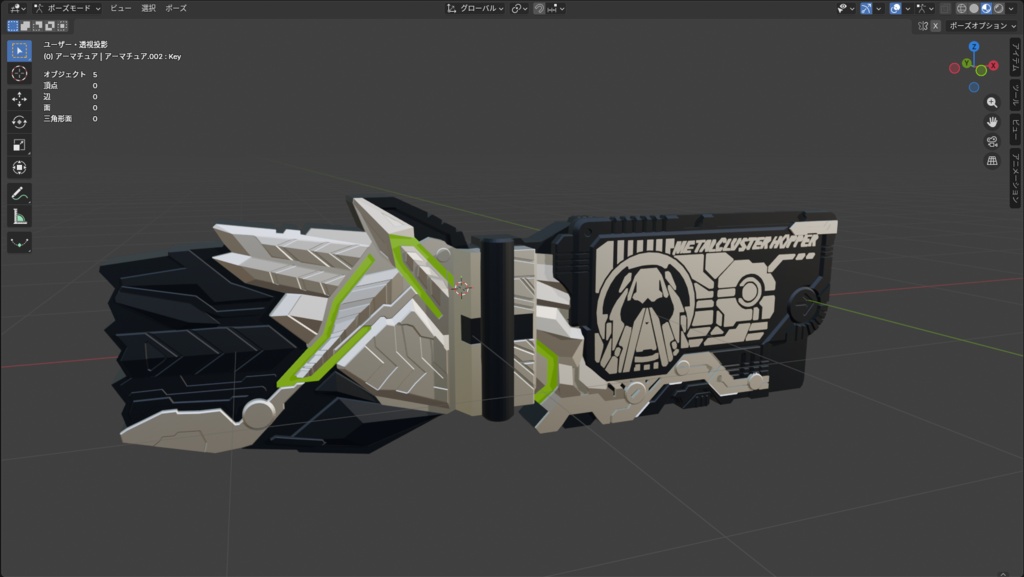This screenshot has width=1024, height=577.
Task: Switch to material preview shading
Action: (x=986, y=8)
